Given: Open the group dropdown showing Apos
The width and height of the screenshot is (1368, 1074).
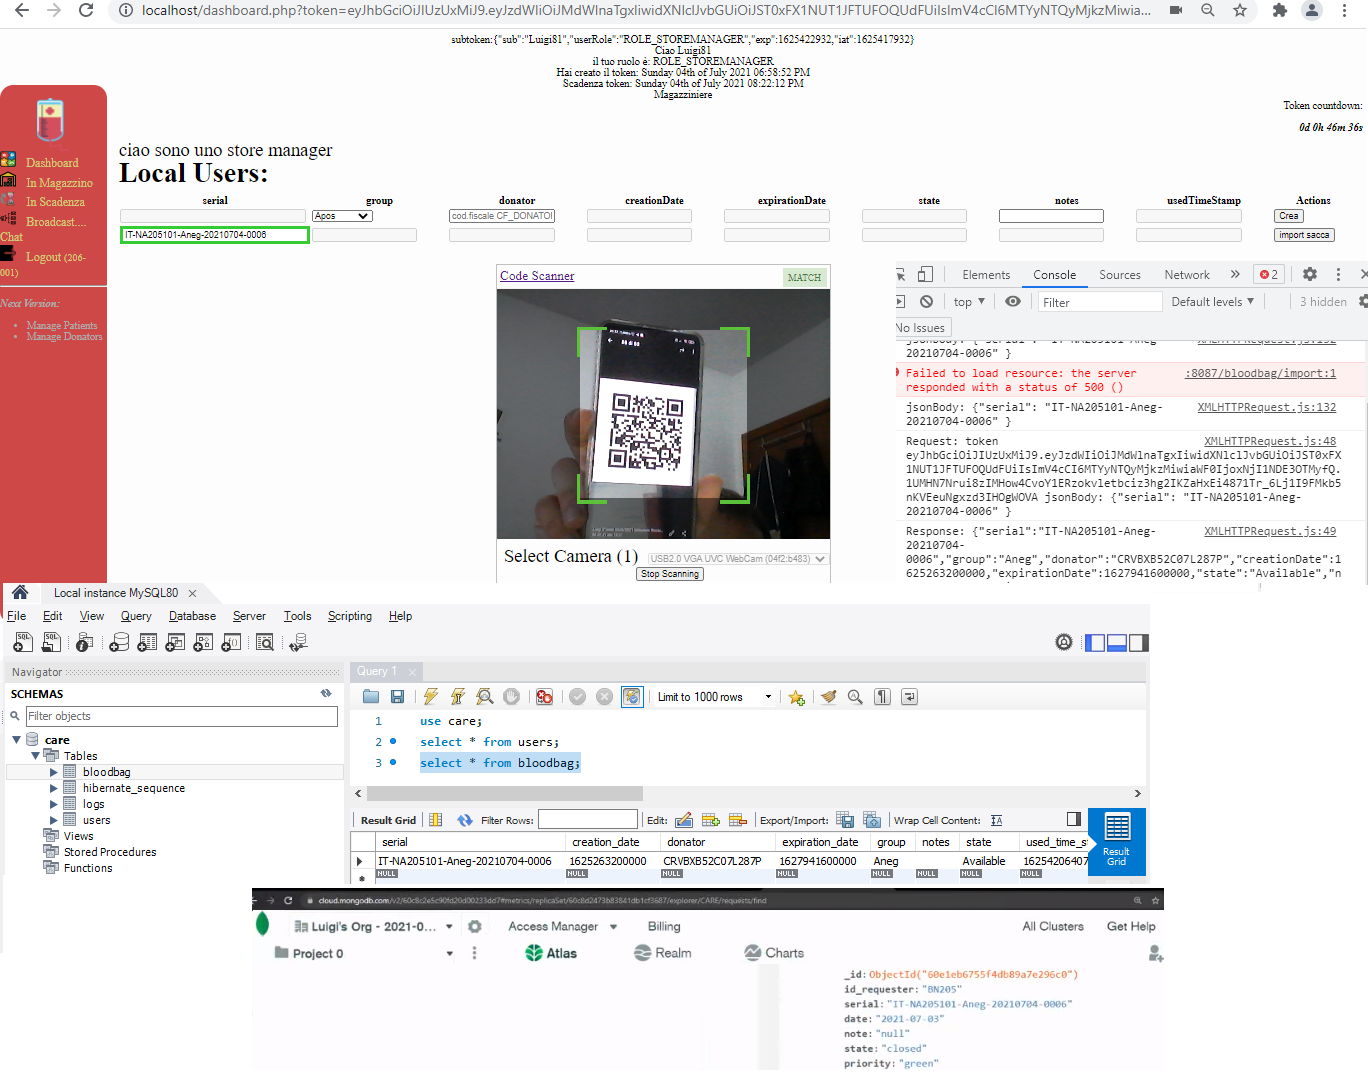Looking at the screenshot, I should click(x=342, y=216).
